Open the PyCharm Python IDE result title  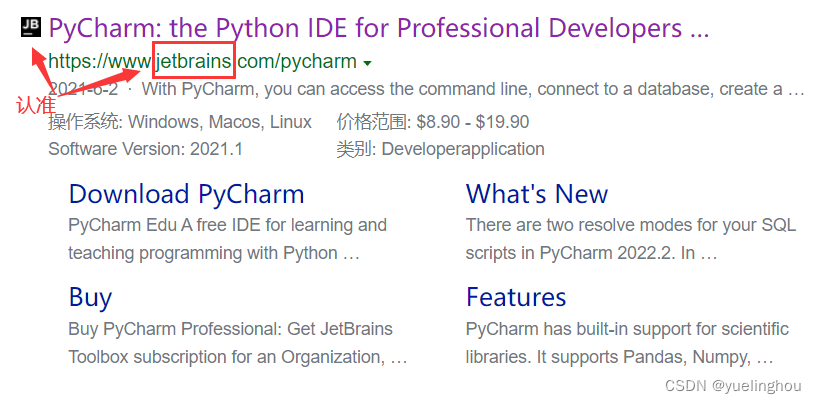[379, 28]
